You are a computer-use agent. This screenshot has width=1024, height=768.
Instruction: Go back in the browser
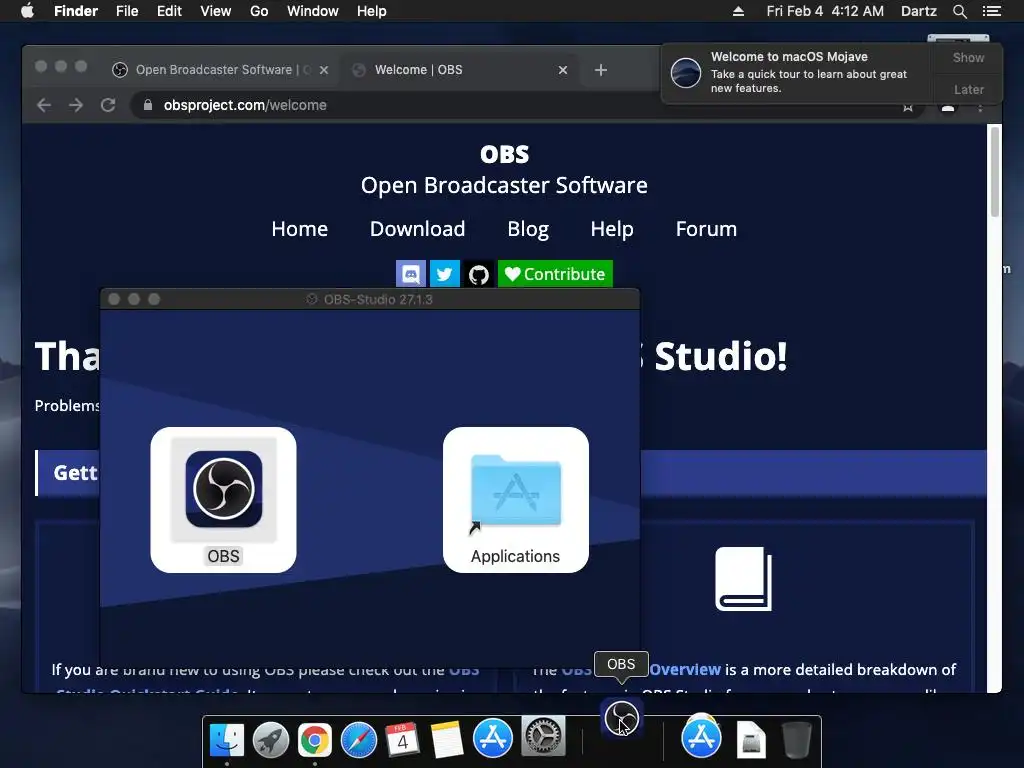click(44, 105)
